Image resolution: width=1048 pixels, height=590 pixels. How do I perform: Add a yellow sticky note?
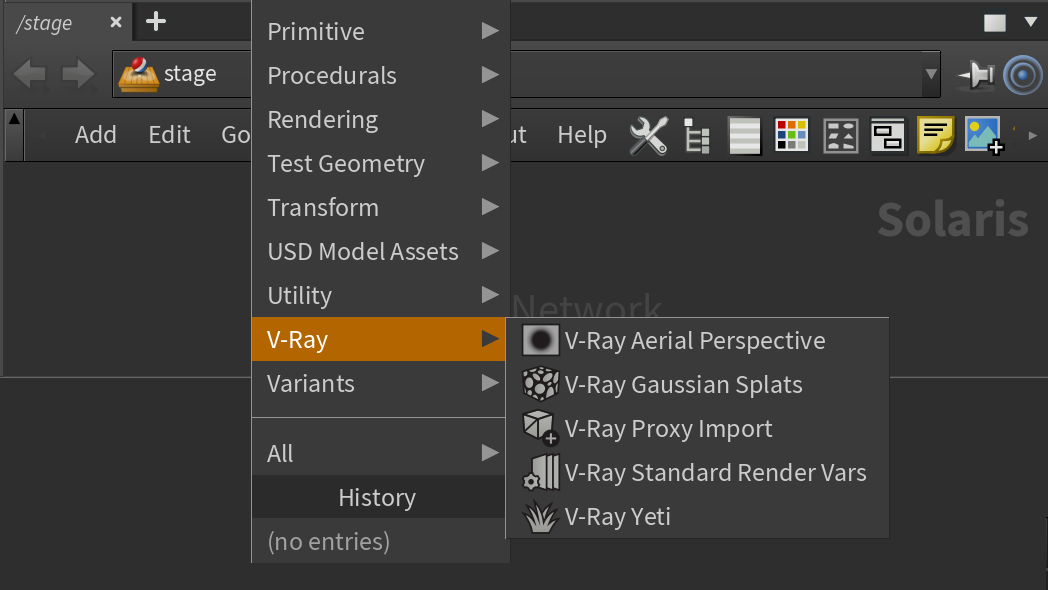pyautogui.click(x=935, y=135)
